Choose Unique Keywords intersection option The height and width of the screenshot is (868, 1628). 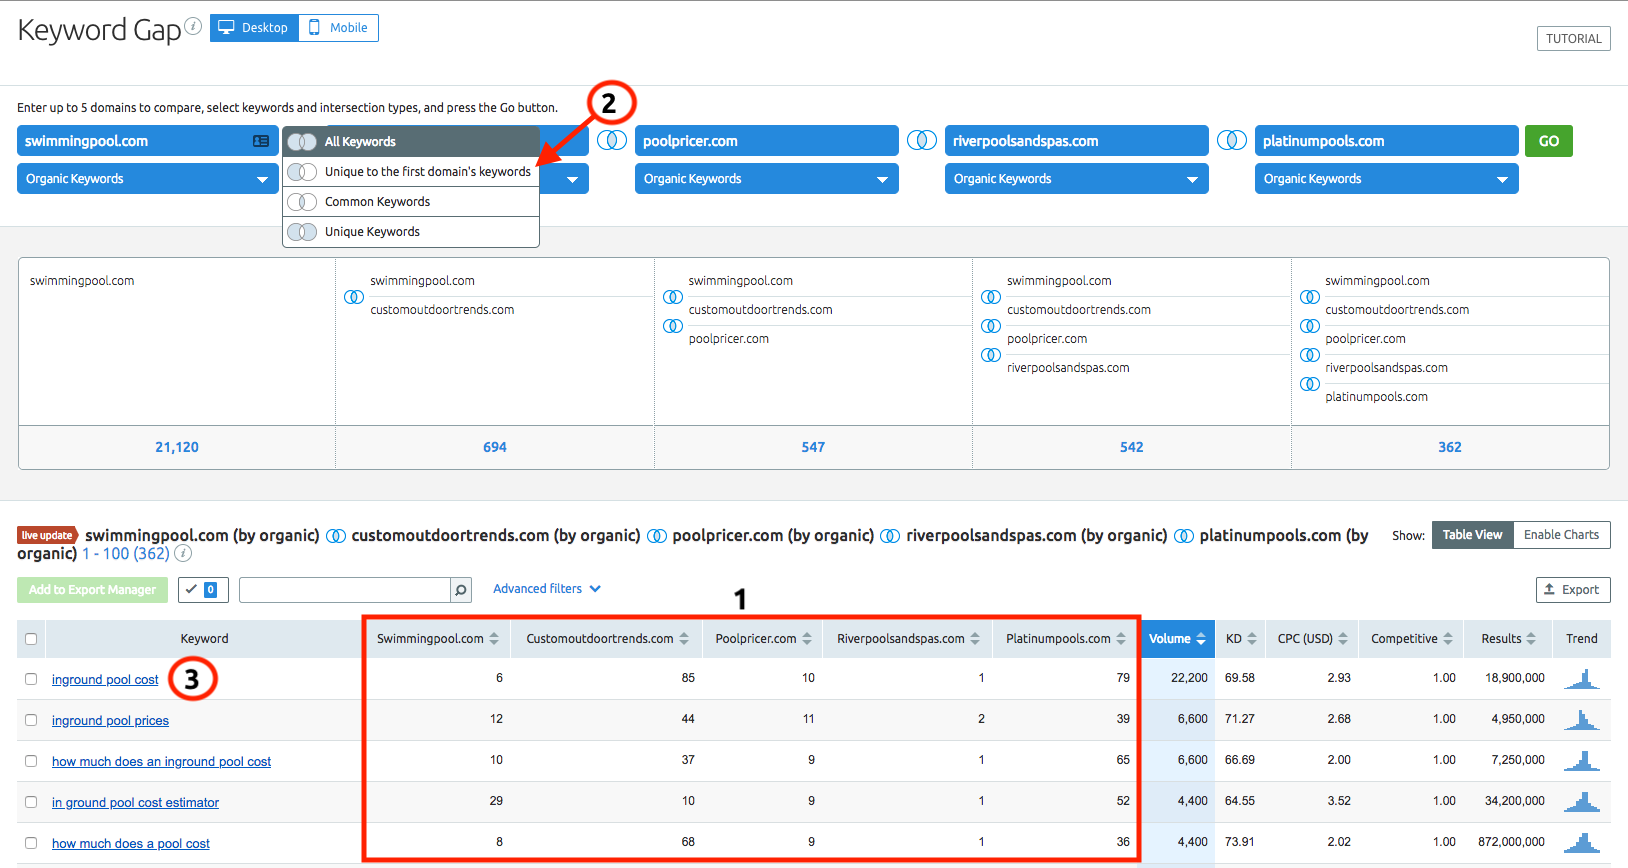pyautogui.click(x=411, y=232)
